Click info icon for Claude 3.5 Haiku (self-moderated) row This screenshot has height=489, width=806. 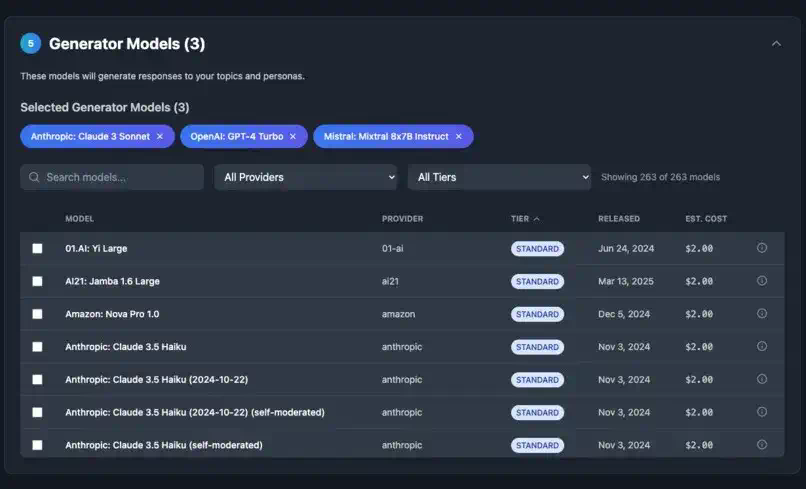[x=762, y=445]
